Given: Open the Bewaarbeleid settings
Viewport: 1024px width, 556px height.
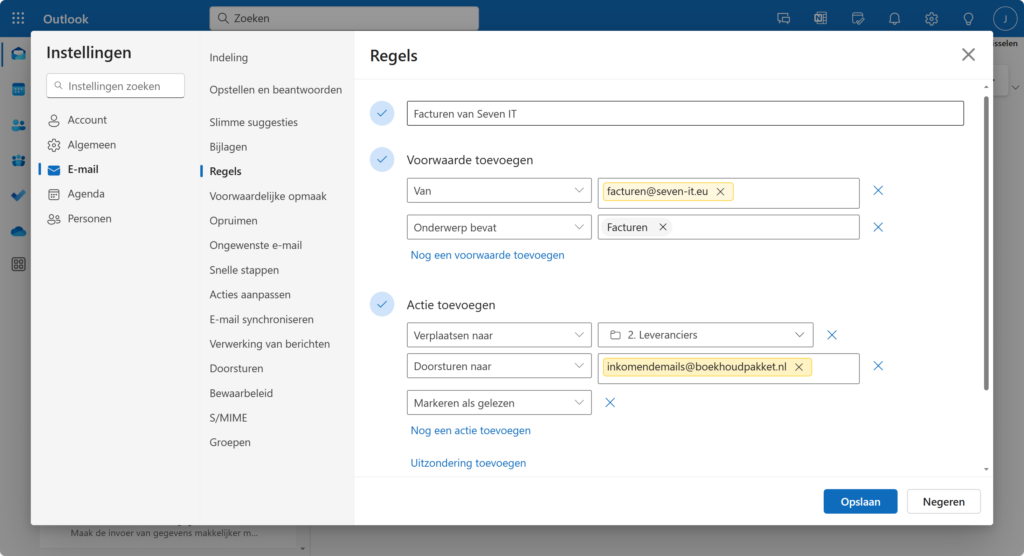Looking at the screenshot, I should coord(241,393).
